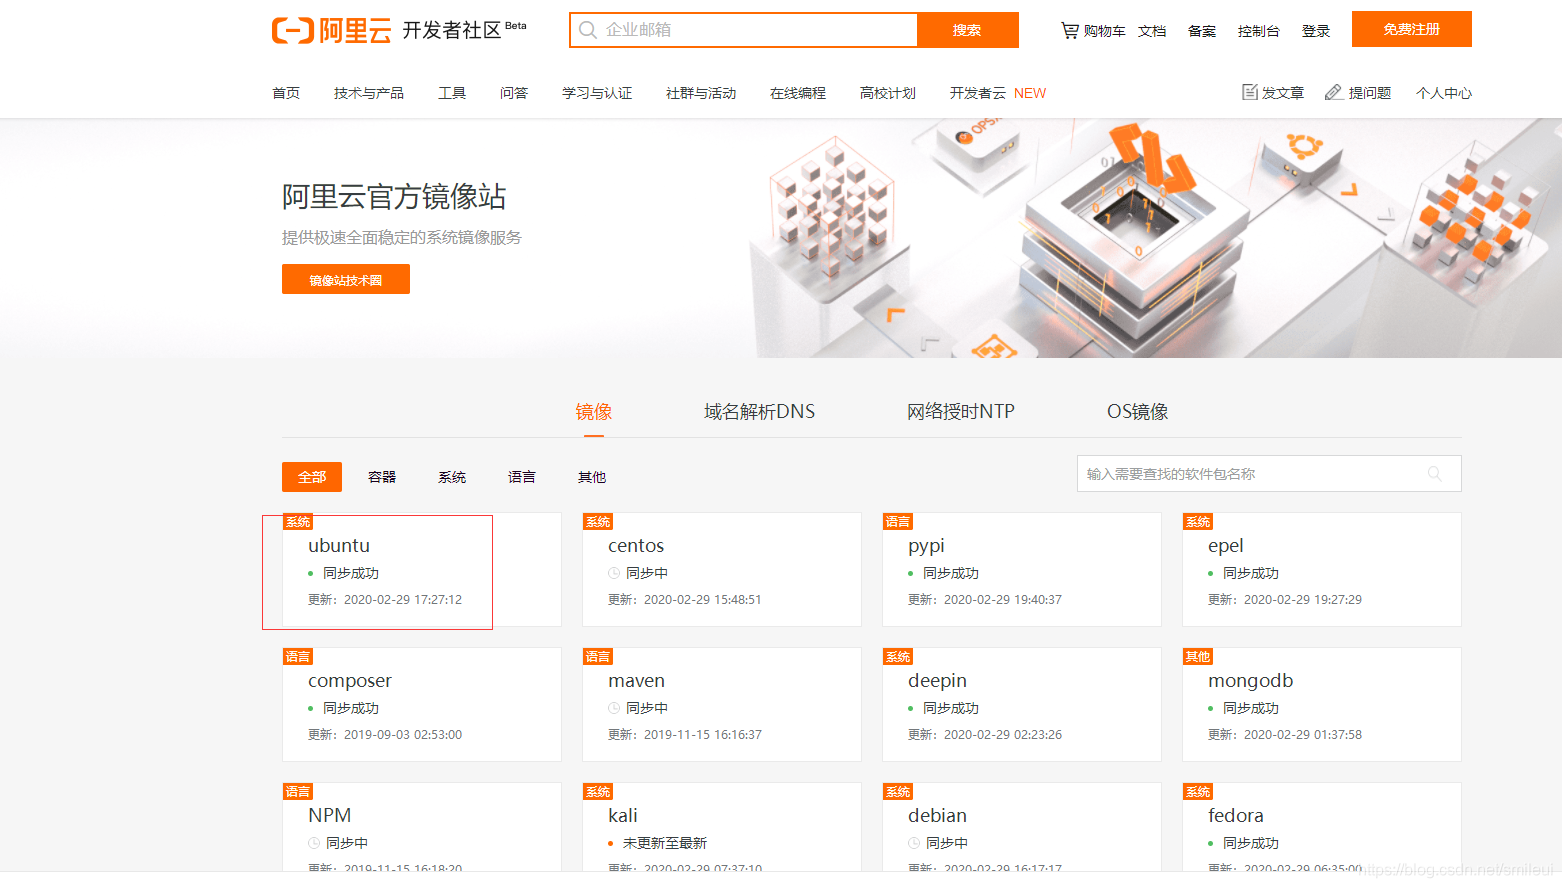Click epel 同步成功 status text
This screenshot has width=1562, height=888.
pyautogui.click(x=1251, y=573)
